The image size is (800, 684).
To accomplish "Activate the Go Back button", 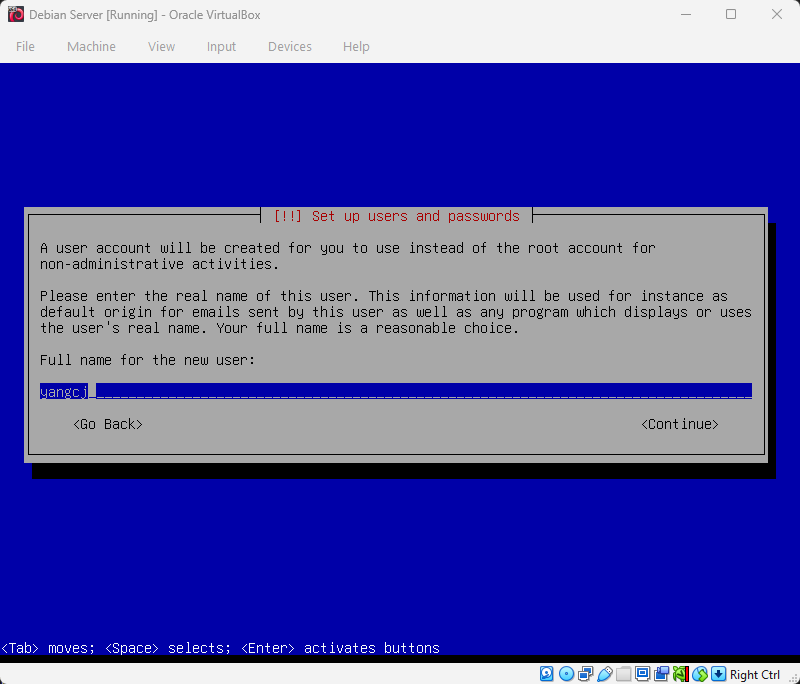I will [x=107, y=423].
